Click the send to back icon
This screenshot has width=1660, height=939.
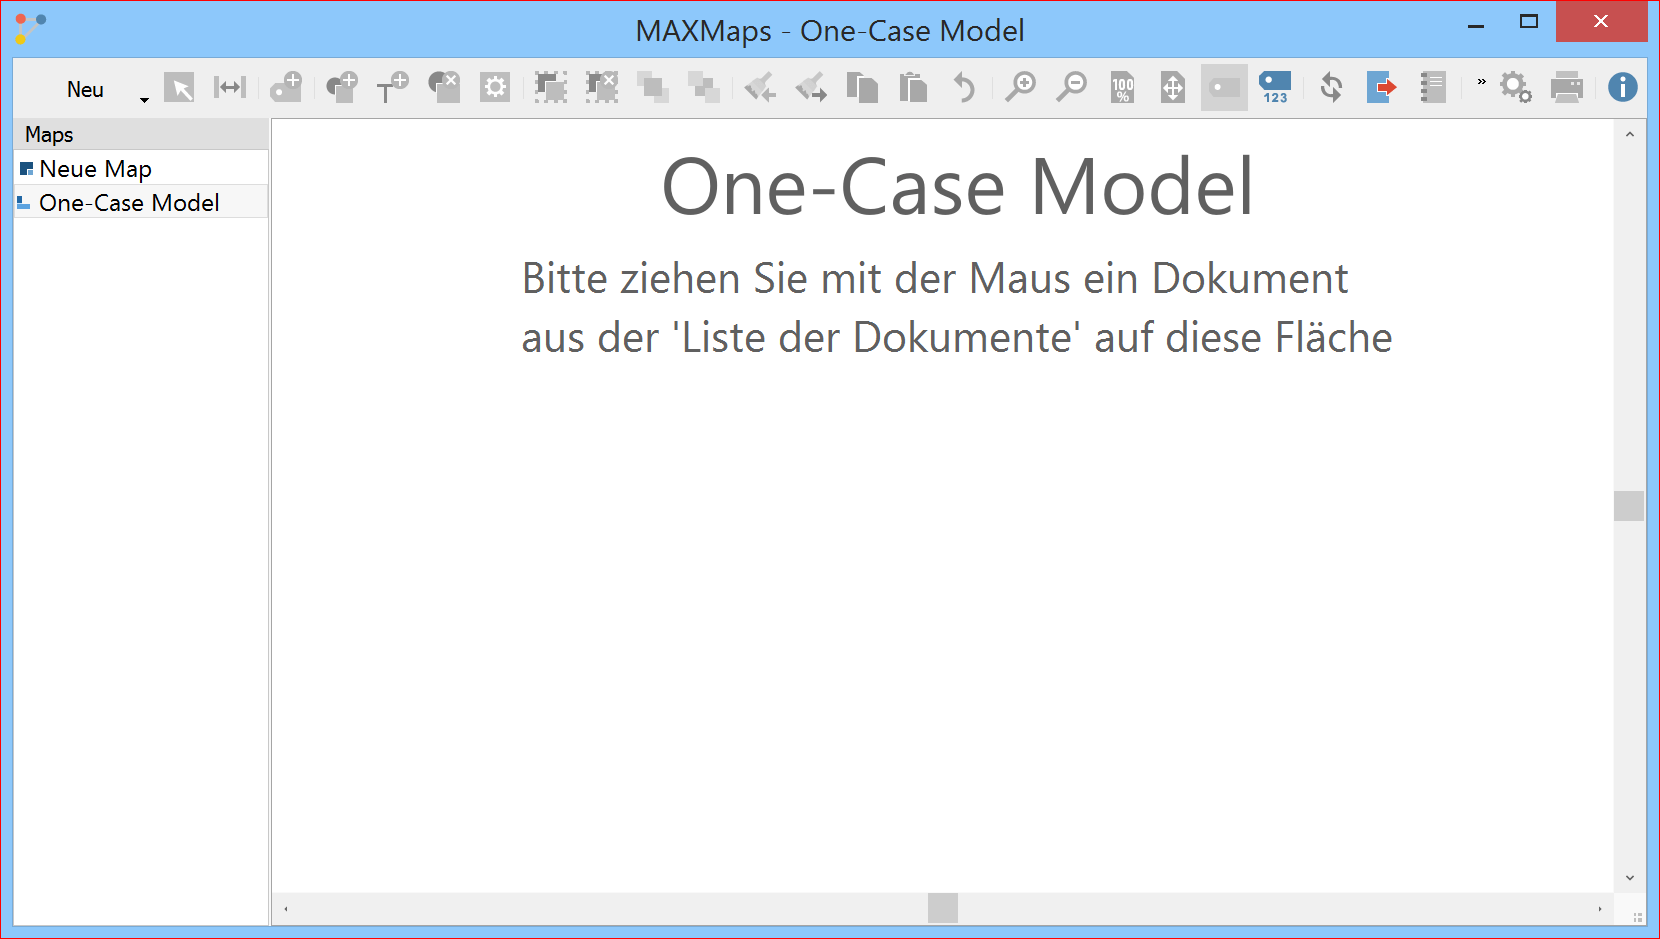point(704,87)
